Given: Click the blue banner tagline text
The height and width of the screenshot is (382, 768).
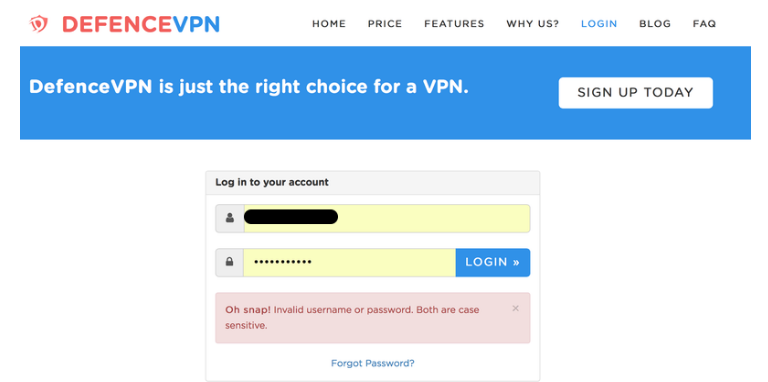Looking at the screenshot, I should pos(249,87).
